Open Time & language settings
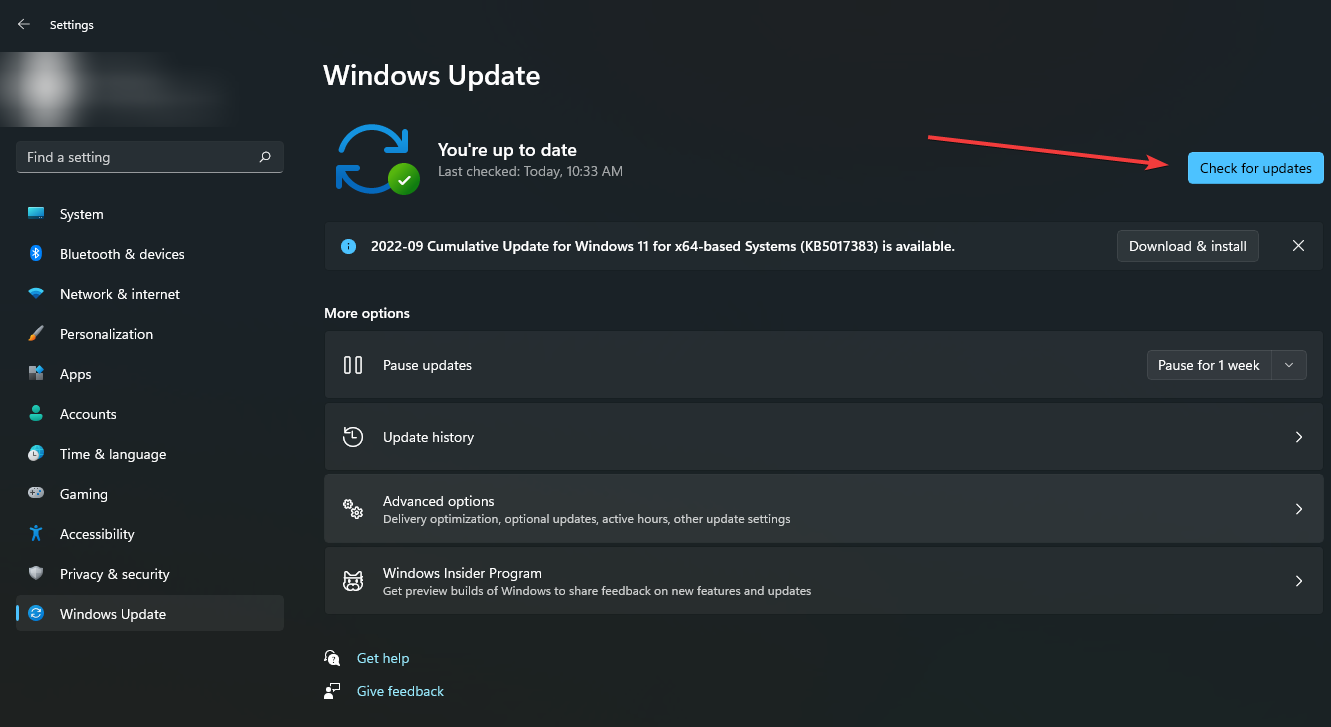The image size is (1331, 727). [150, 454]
